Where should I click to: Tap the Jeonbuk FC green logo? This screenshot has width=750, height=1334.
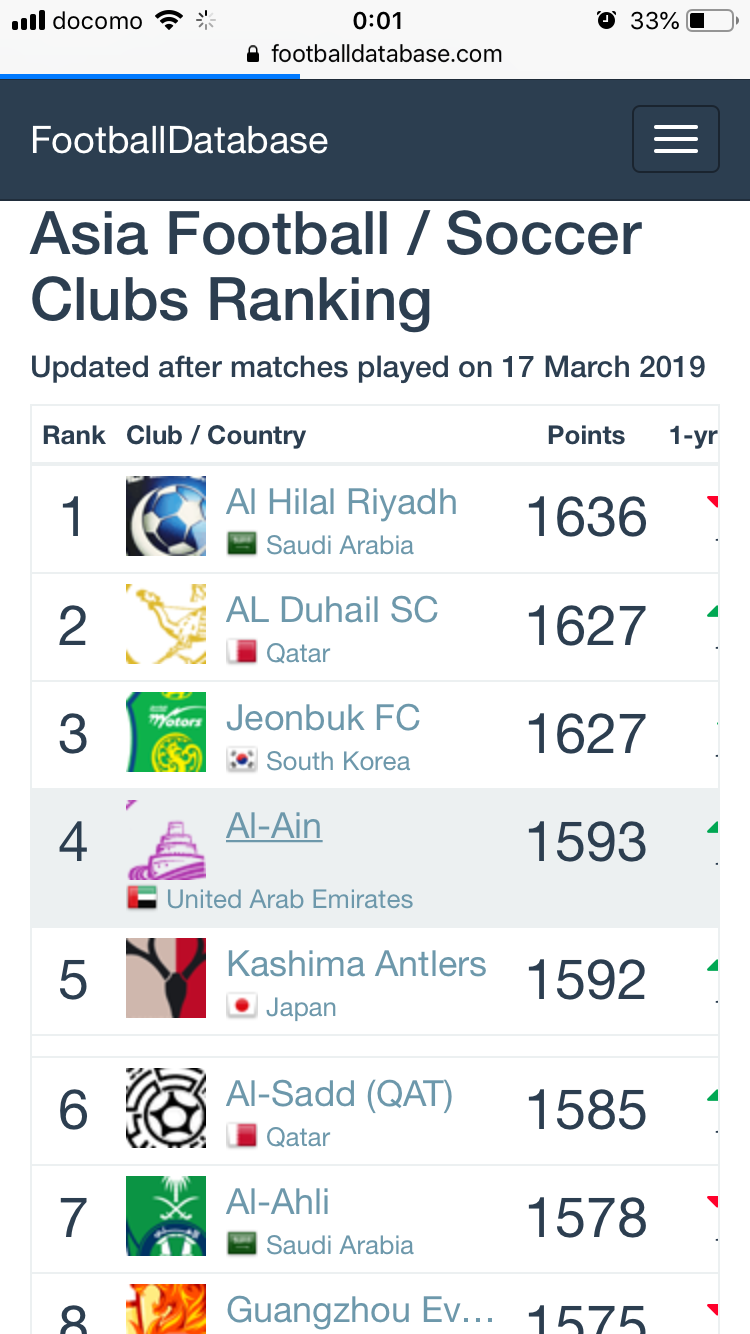coord(166,732)
